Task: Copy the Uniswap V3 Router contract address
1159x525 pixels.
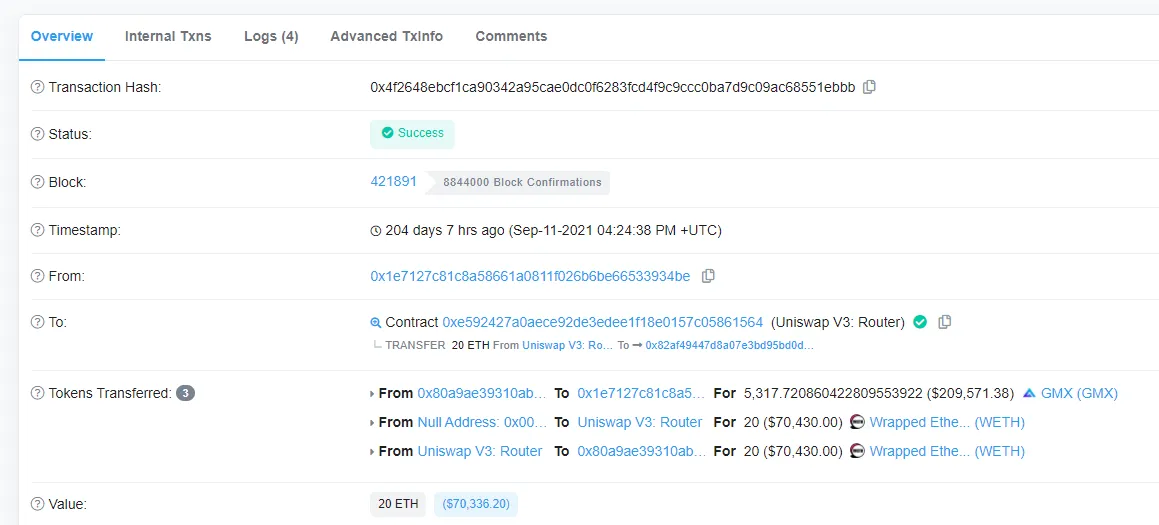Action: (x=944, y=322)
